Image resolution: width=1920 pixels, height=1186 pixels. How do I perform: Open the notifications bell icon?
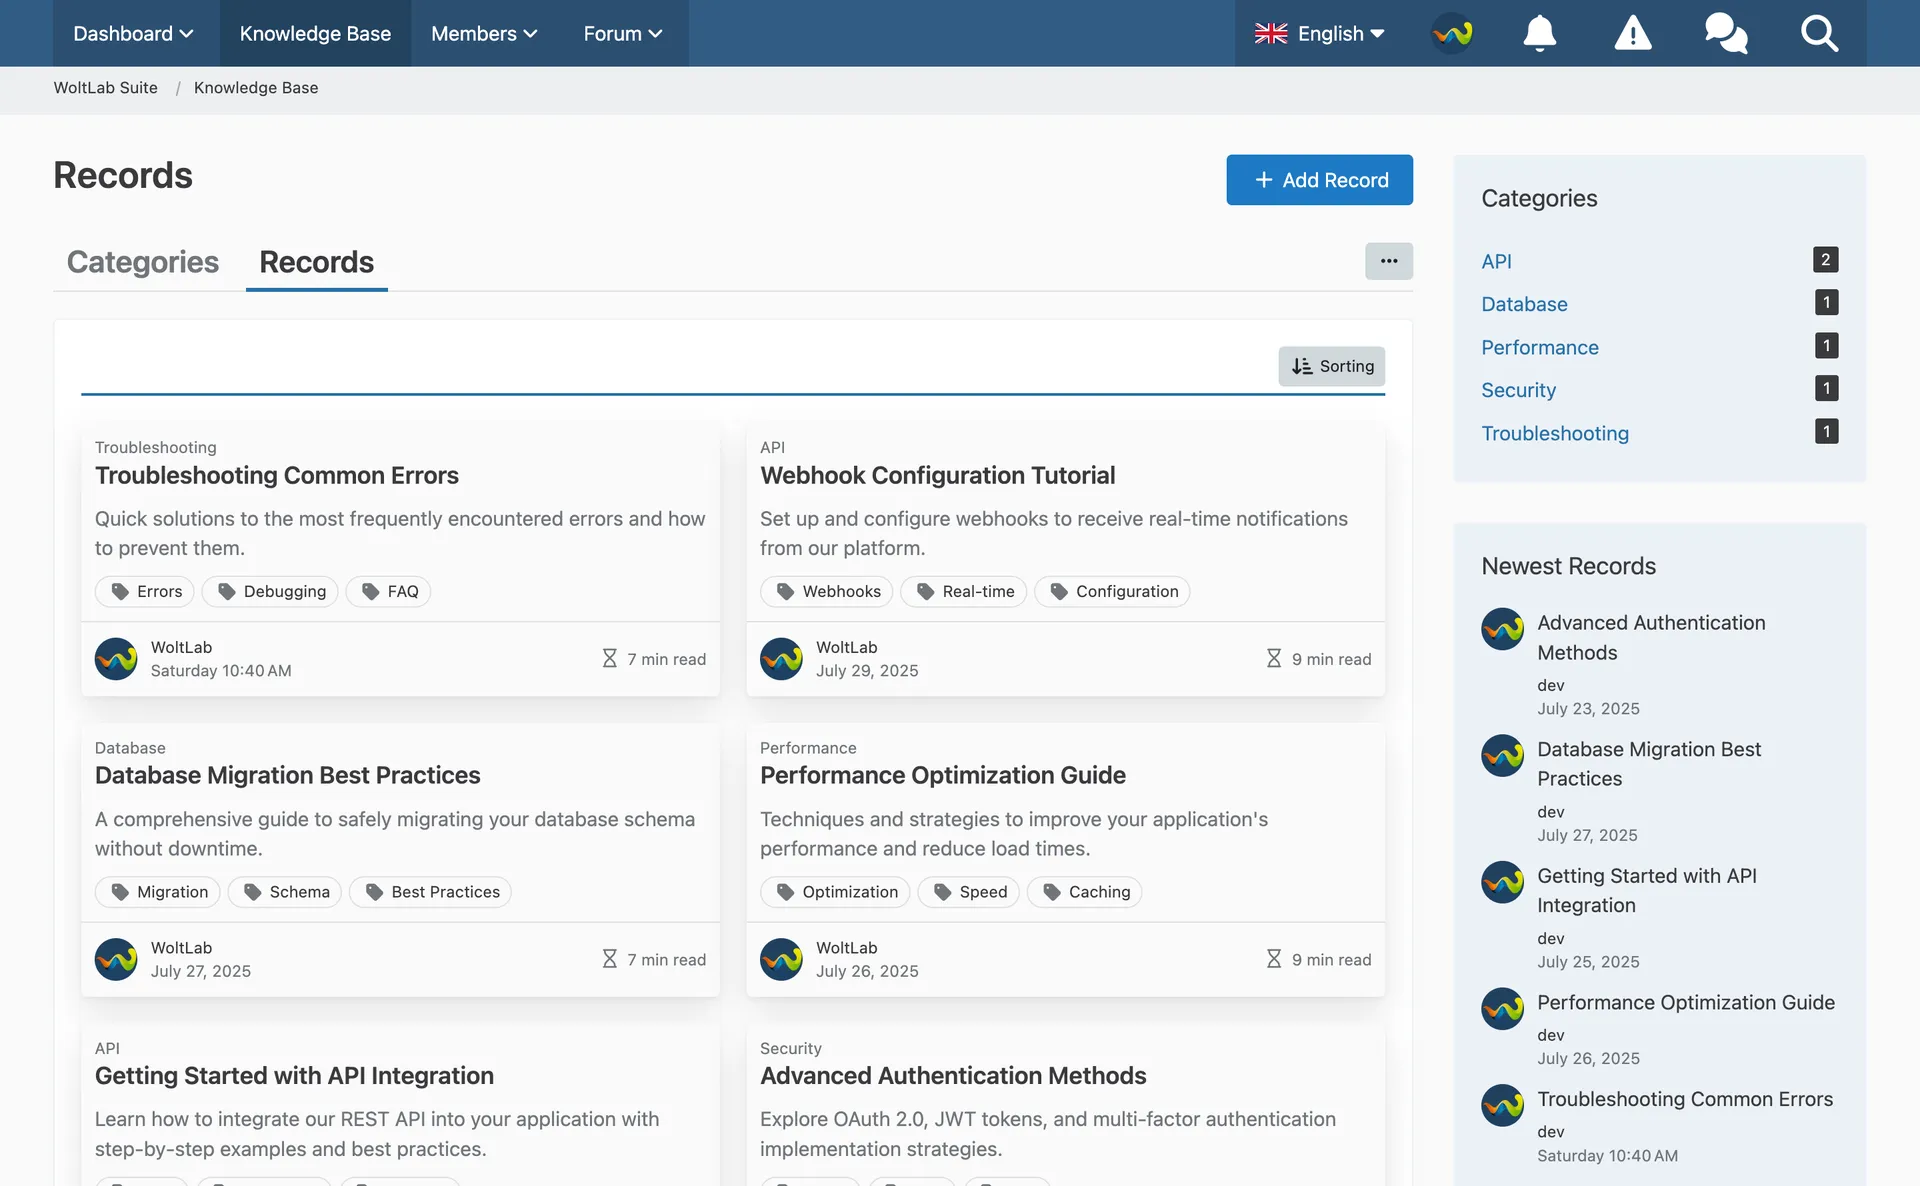(1539, 33)
